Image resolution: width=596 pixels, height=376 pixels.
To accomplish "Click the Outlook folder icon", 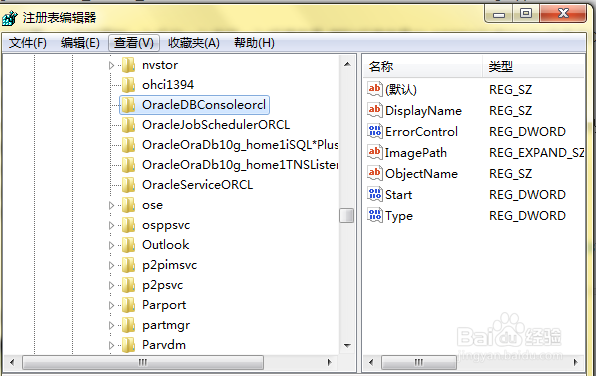I will click(x=128, y=245).
